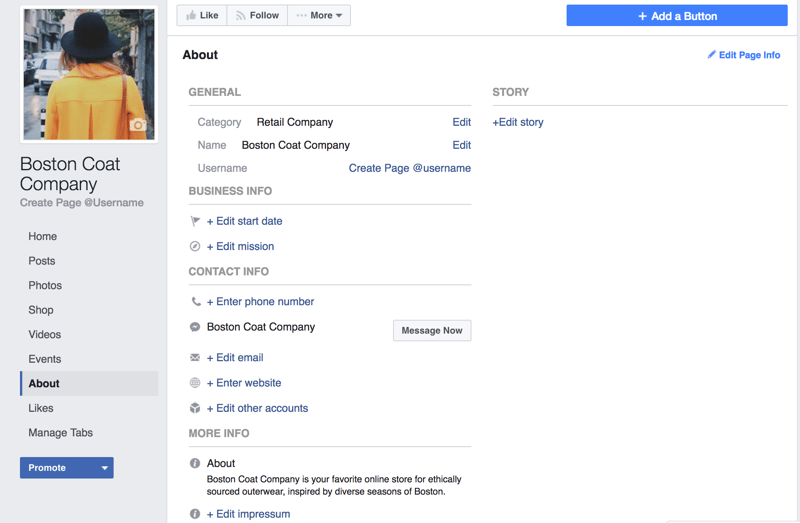Viewport: 800px width, 523px height.
Task: Click the Add a Button button
Action: [x=677, y=16]
